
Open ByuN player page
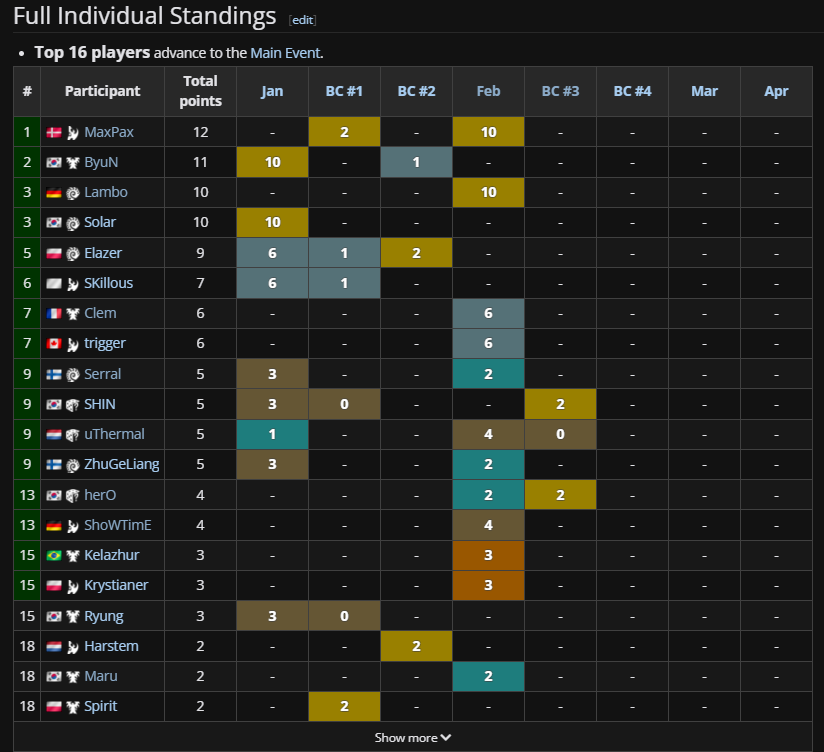point(101,162)
